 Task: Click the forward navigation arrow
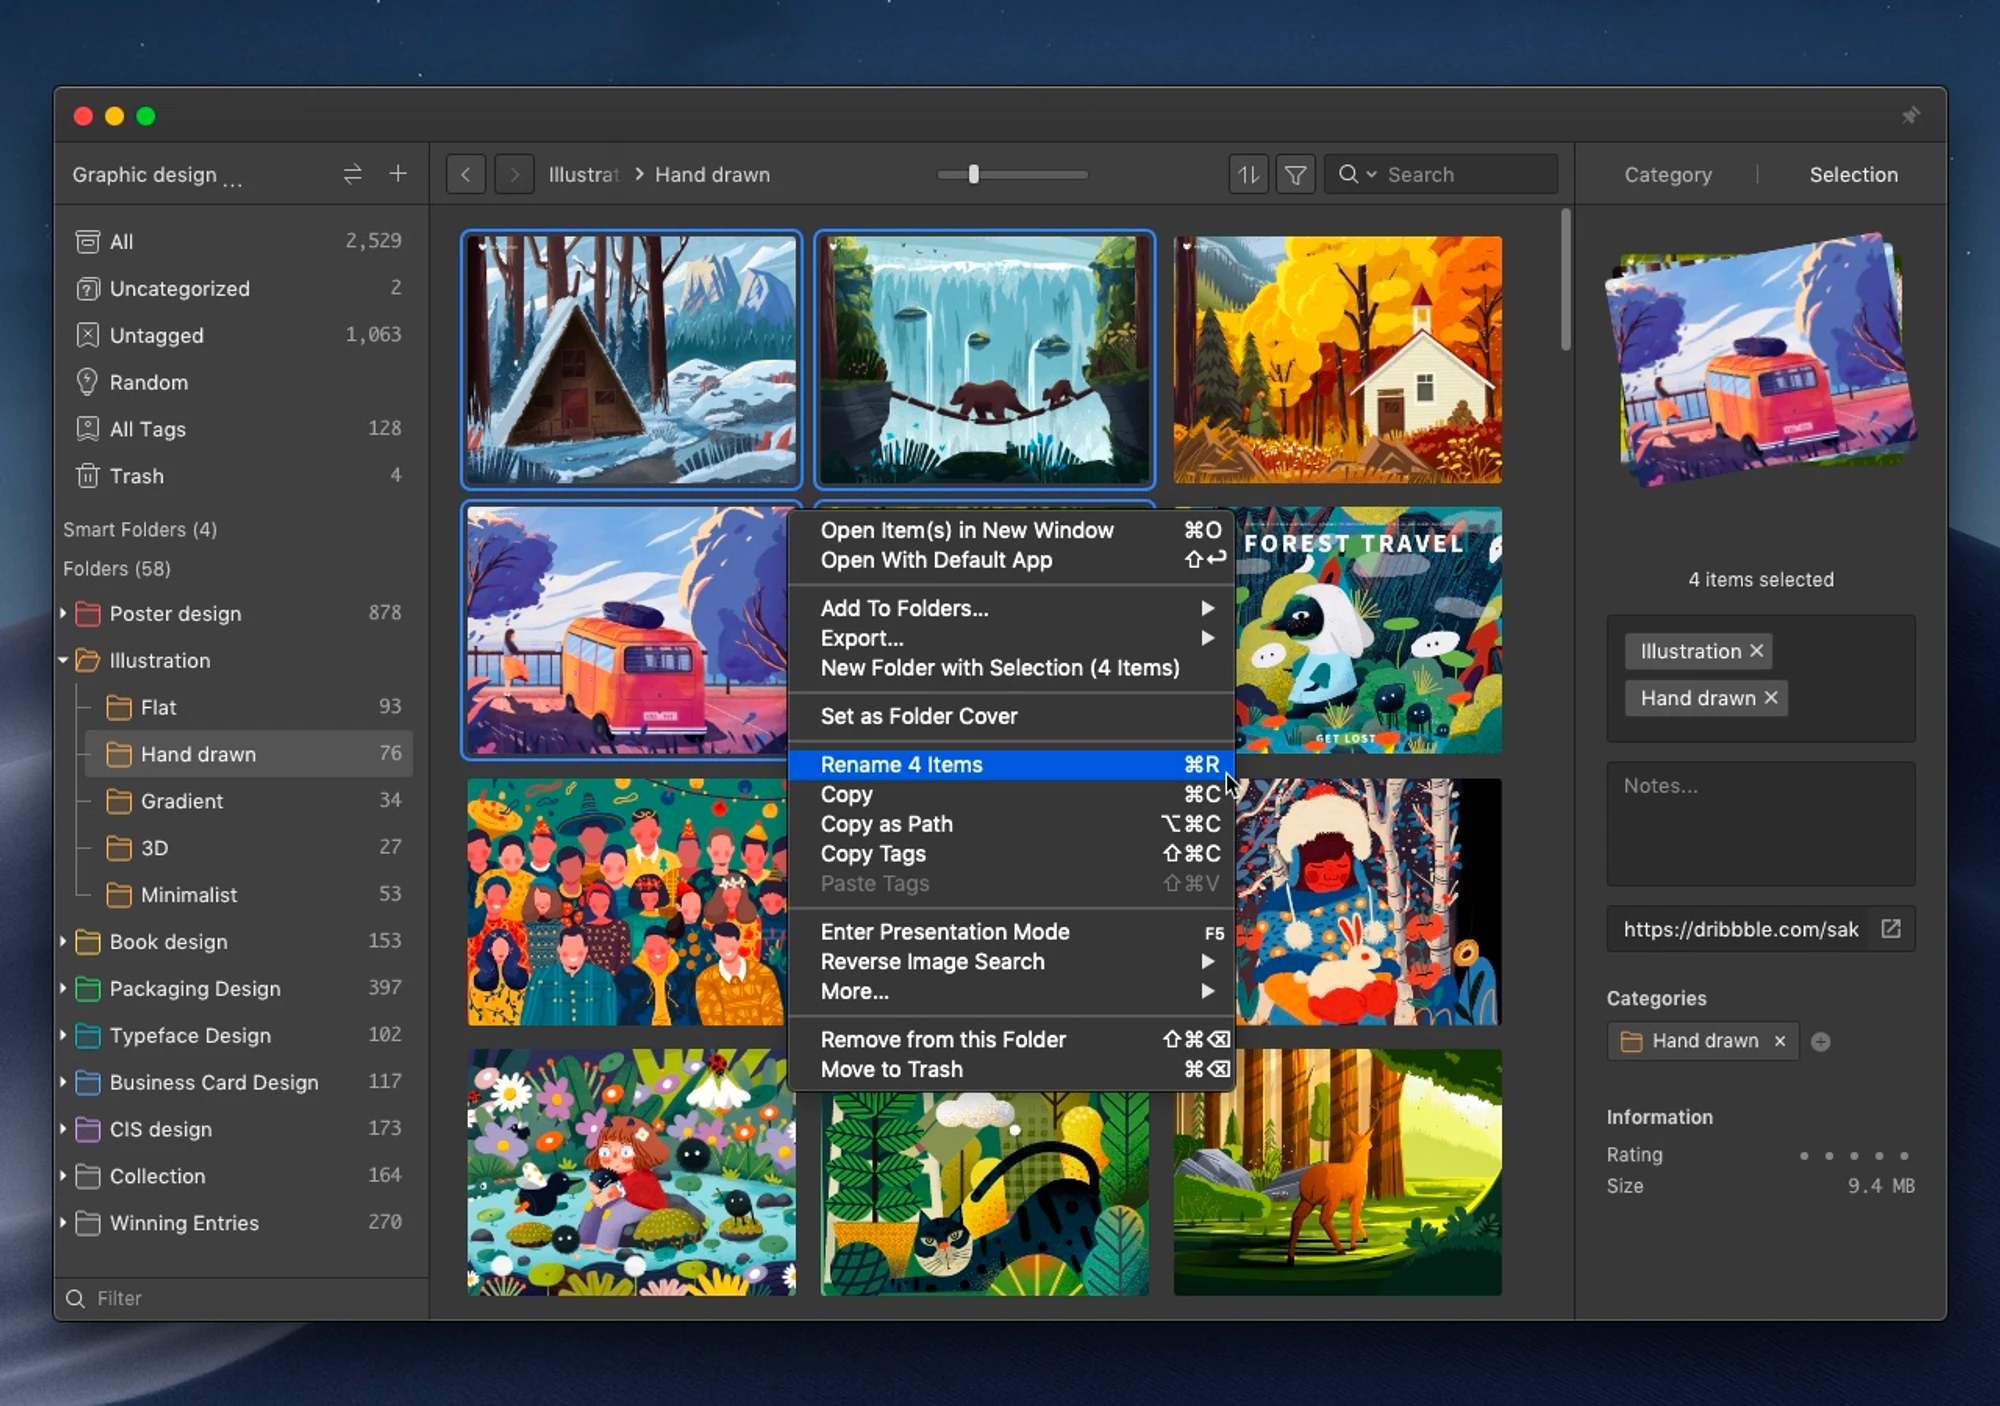513,174
